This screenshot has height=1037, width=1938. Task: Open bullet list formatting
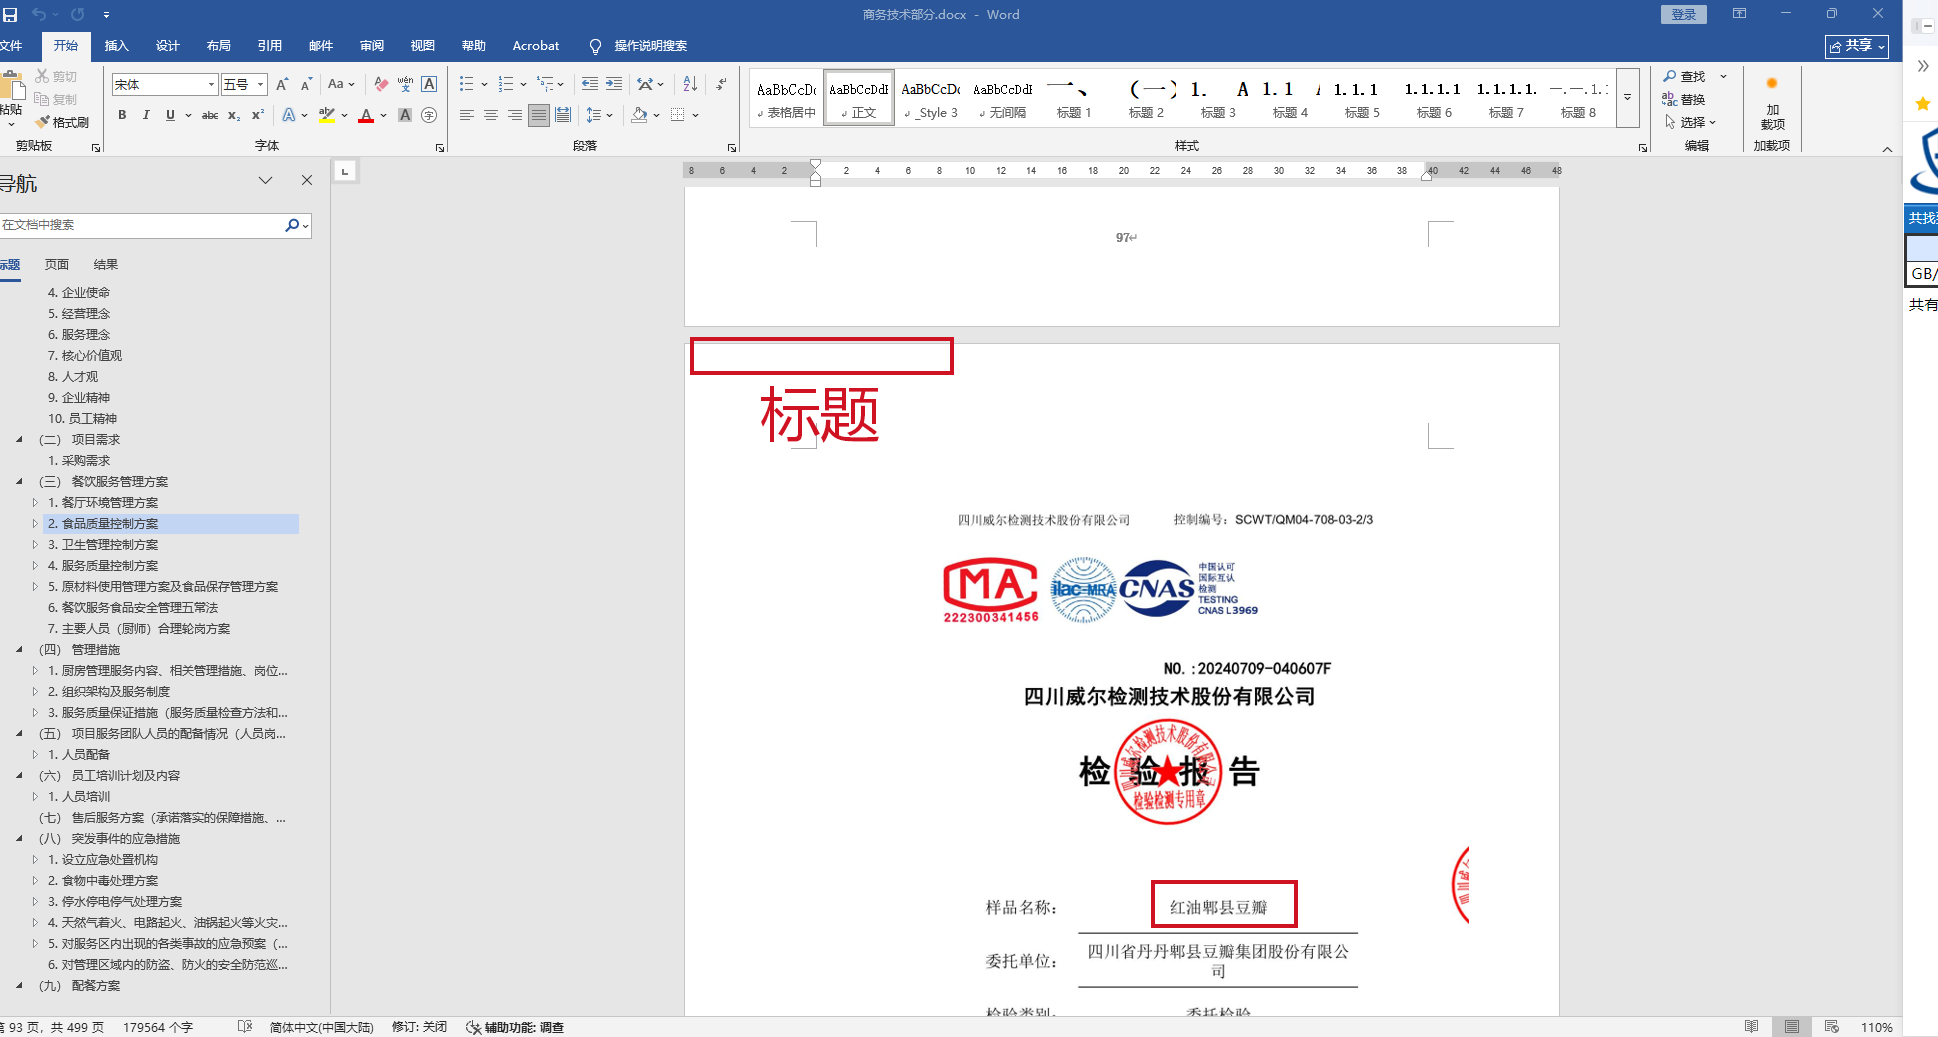pos(466,84)
